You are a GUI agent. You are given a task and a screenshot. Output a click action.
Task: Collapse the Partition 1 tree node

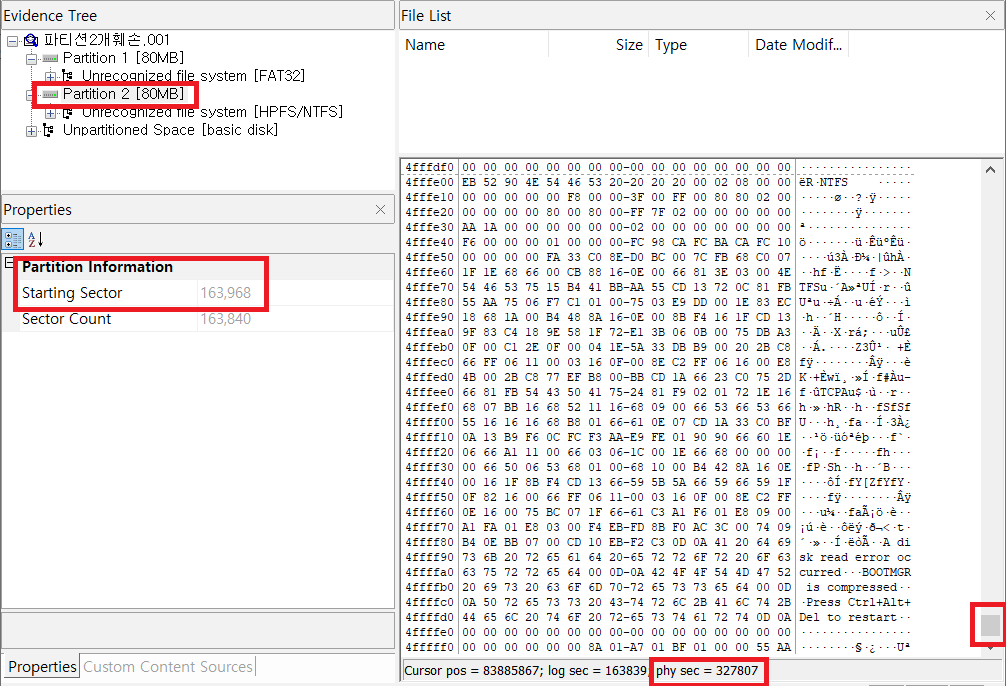coord(31,58)
